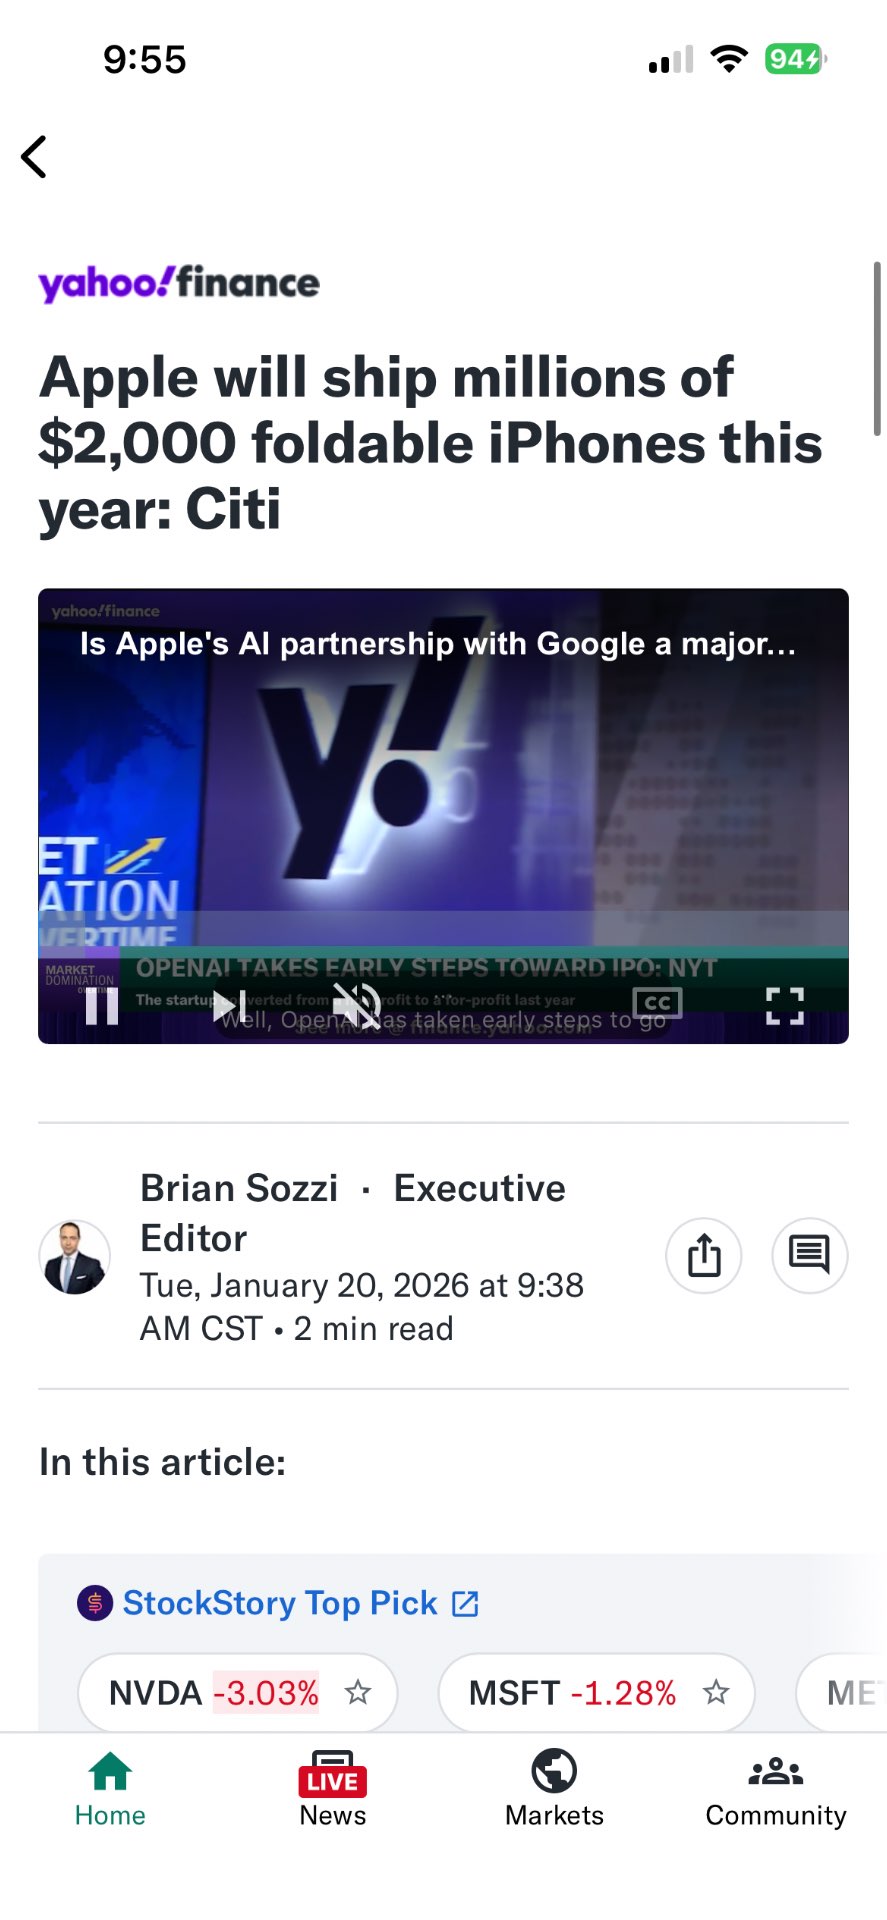Star MSFT to follow it
887x1920 pixels.
pyautogui.click(x=716, y=1692)
